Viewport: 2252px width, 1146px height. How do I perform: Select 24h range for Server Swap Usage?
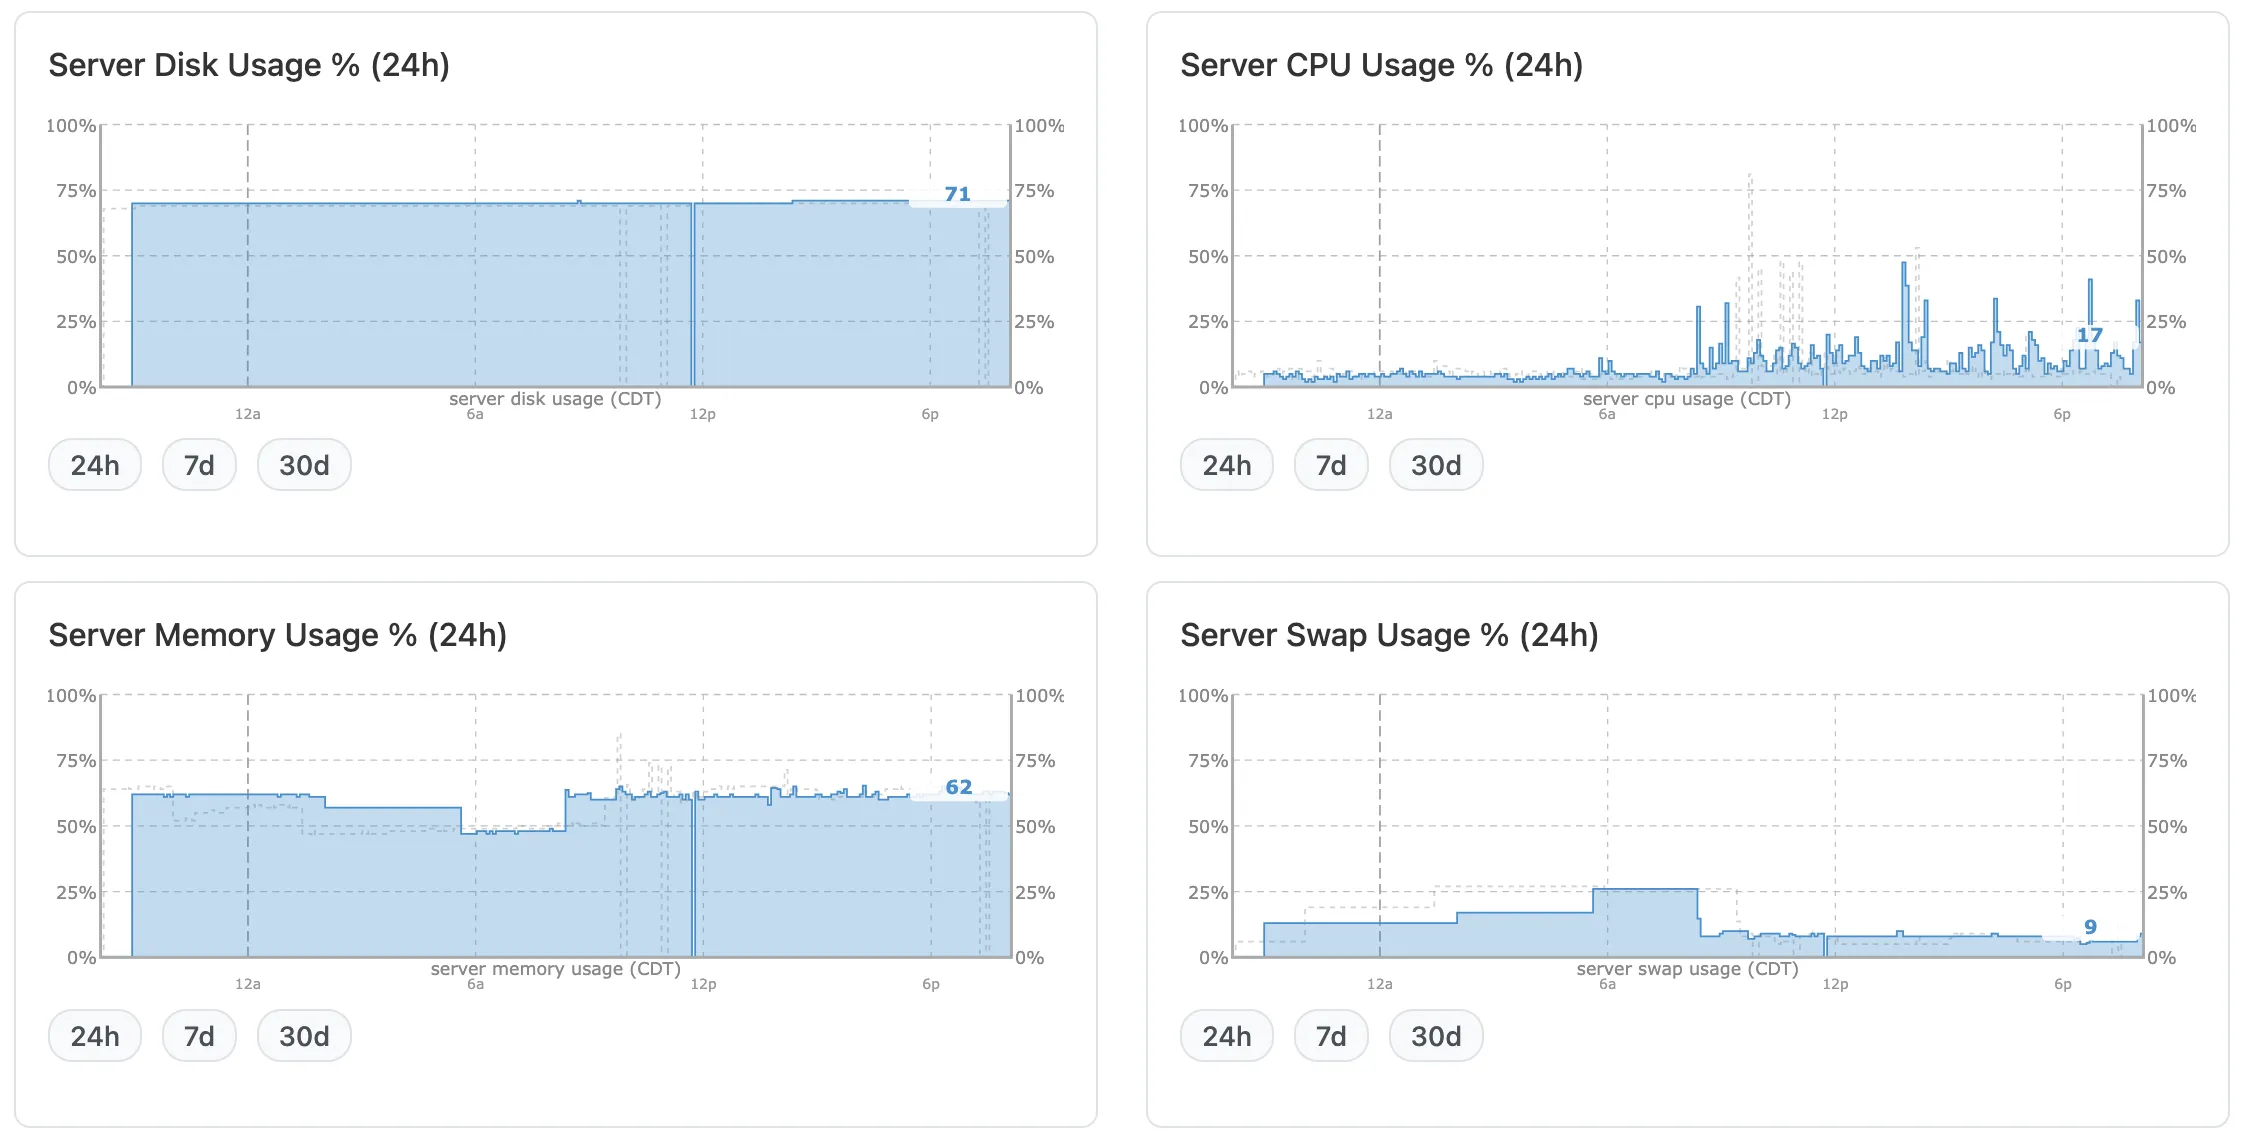point(1227,1036)
